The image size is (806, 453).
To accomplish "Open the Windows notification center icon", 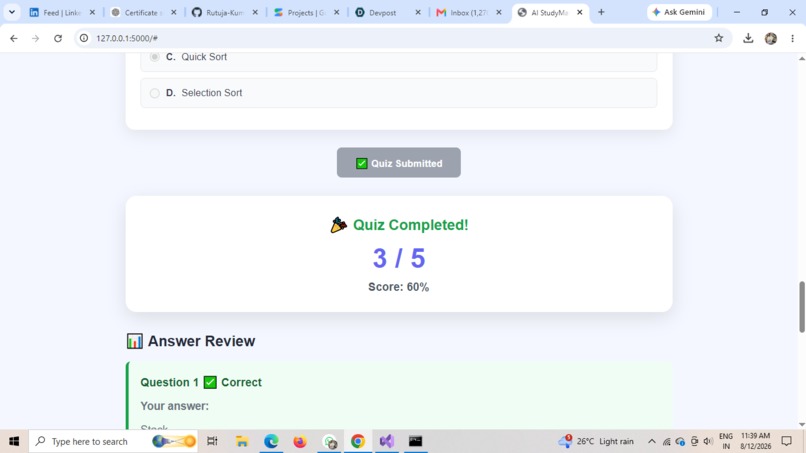I will coord(786,441).
